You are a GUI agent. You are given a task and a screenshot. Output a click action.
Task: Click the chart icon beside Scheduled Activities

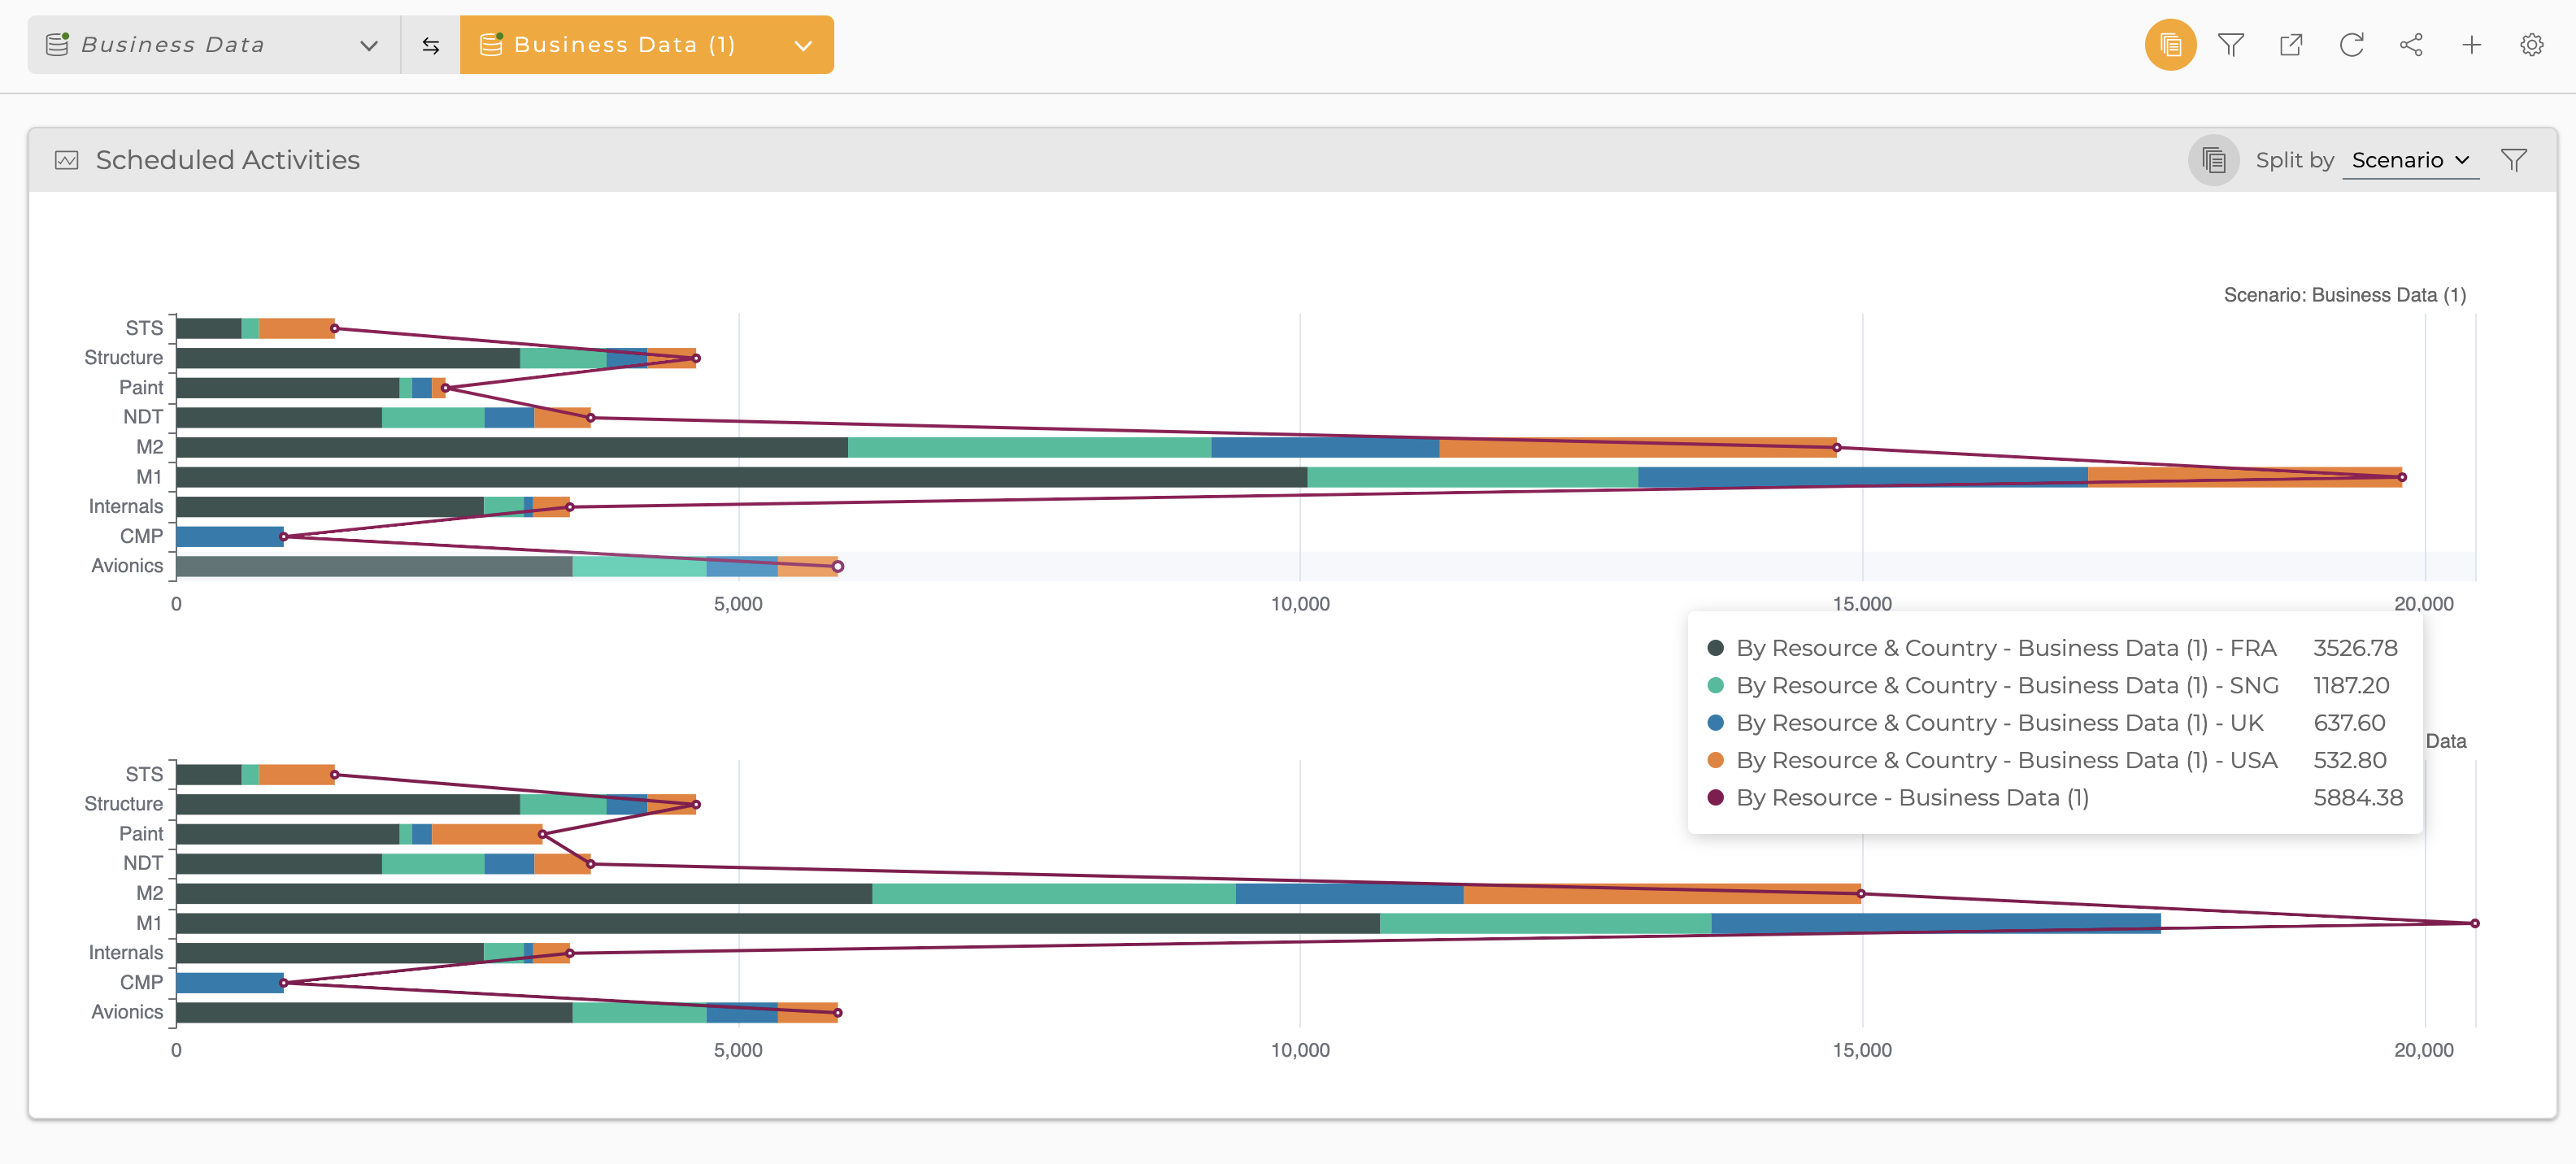66,160
